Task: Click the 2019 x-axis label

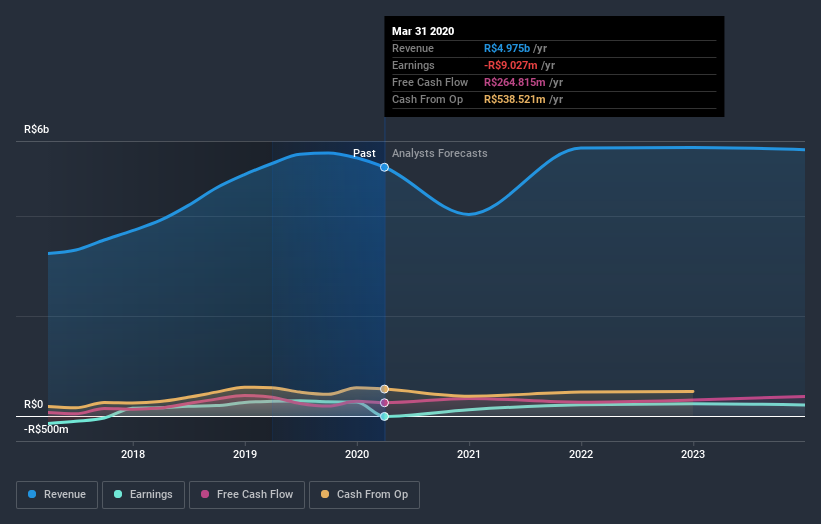Action: pyautogui.click(x=245, y=454)
